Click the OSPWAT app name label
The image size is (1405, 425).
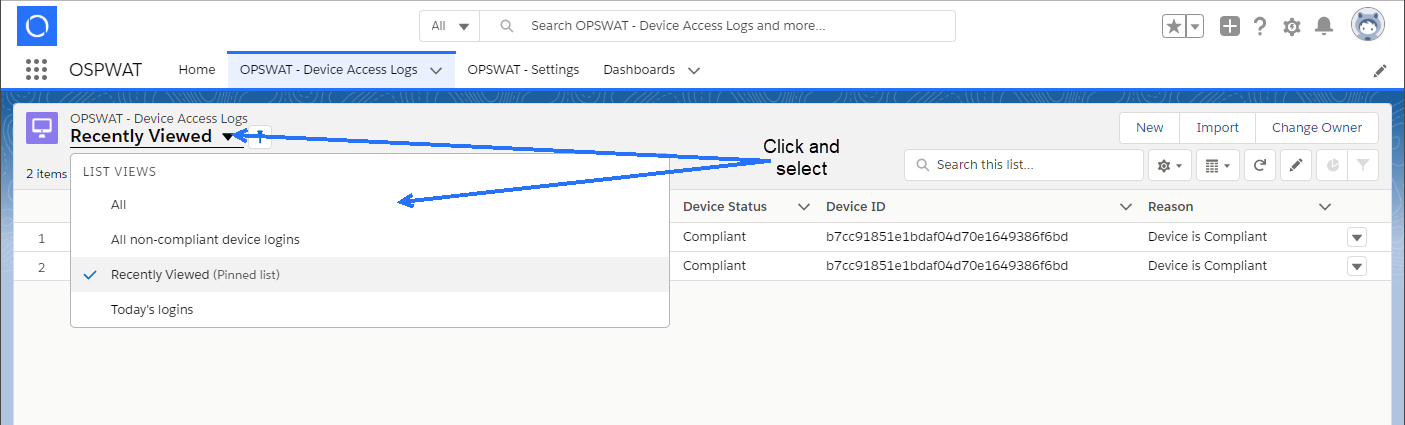point(105,70)
